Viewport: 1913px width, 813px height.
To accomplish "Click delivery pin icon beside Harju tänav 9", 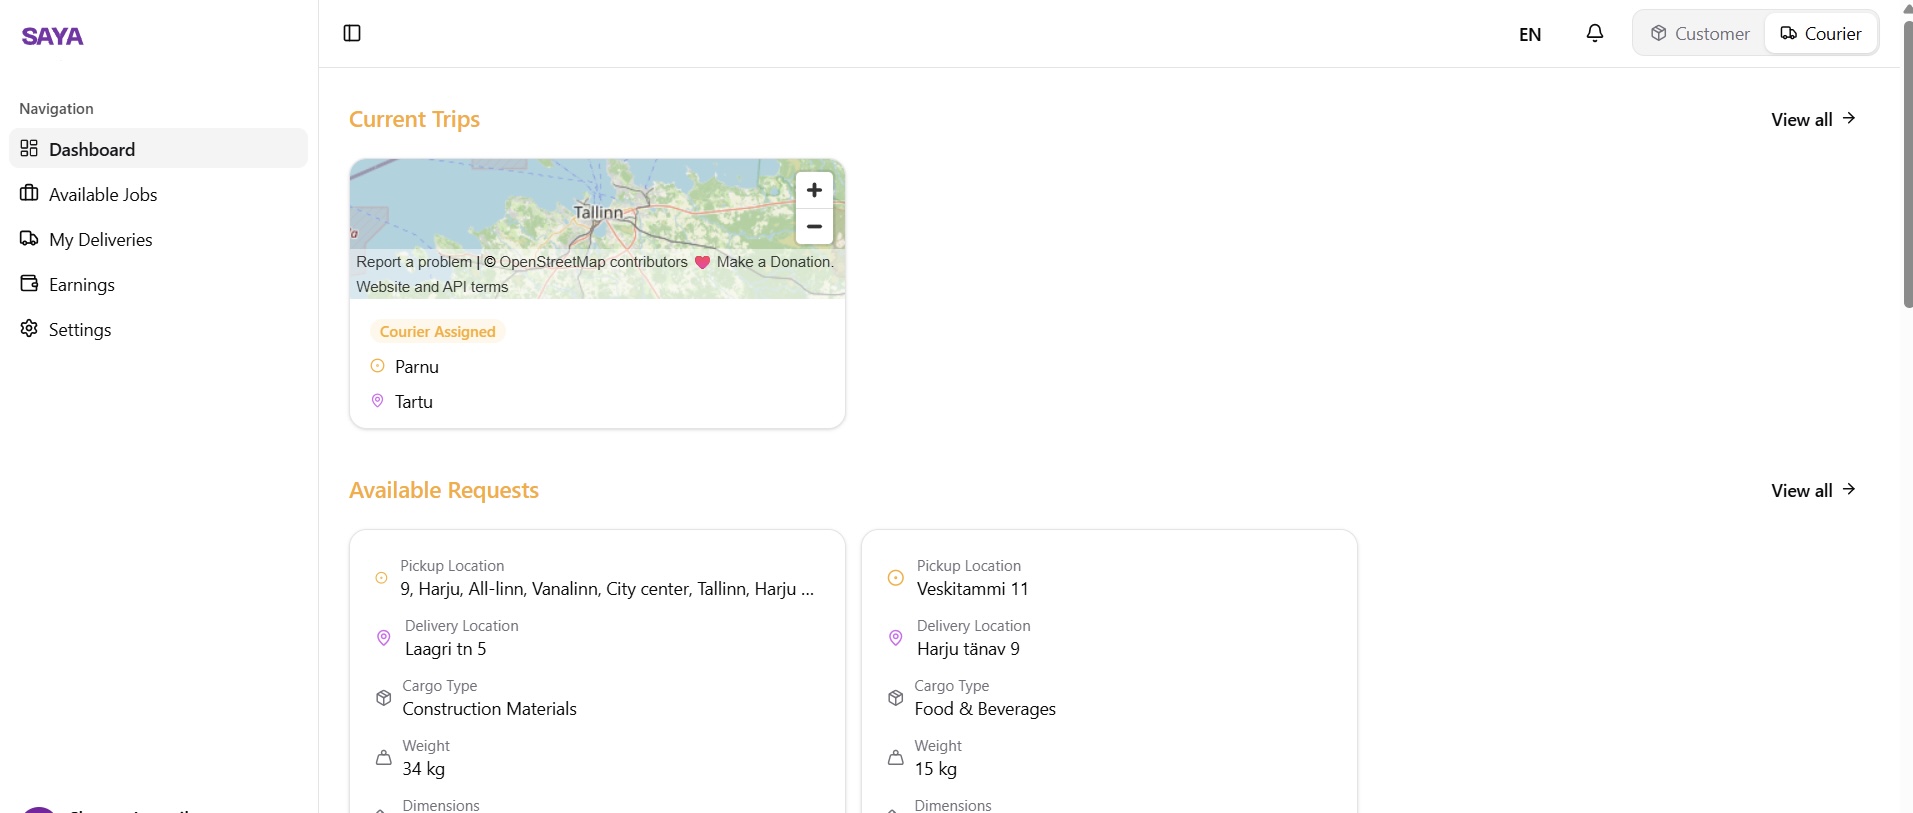I will point(895,637).
